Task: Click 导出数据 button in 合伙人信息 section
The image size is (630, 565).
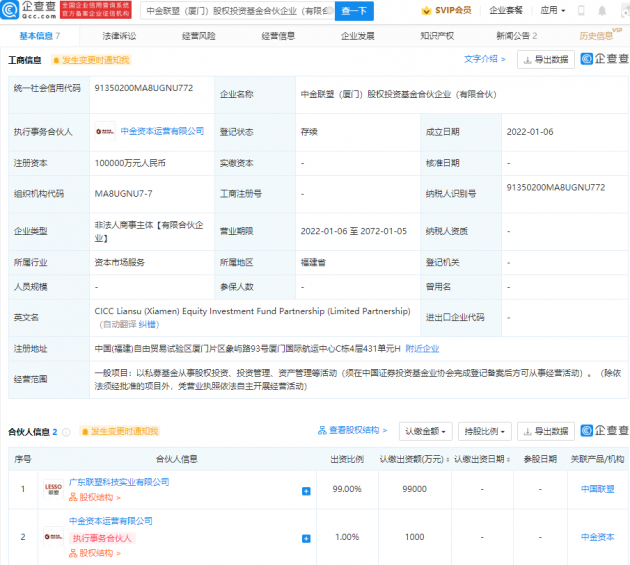Action: tap(546, 431)
